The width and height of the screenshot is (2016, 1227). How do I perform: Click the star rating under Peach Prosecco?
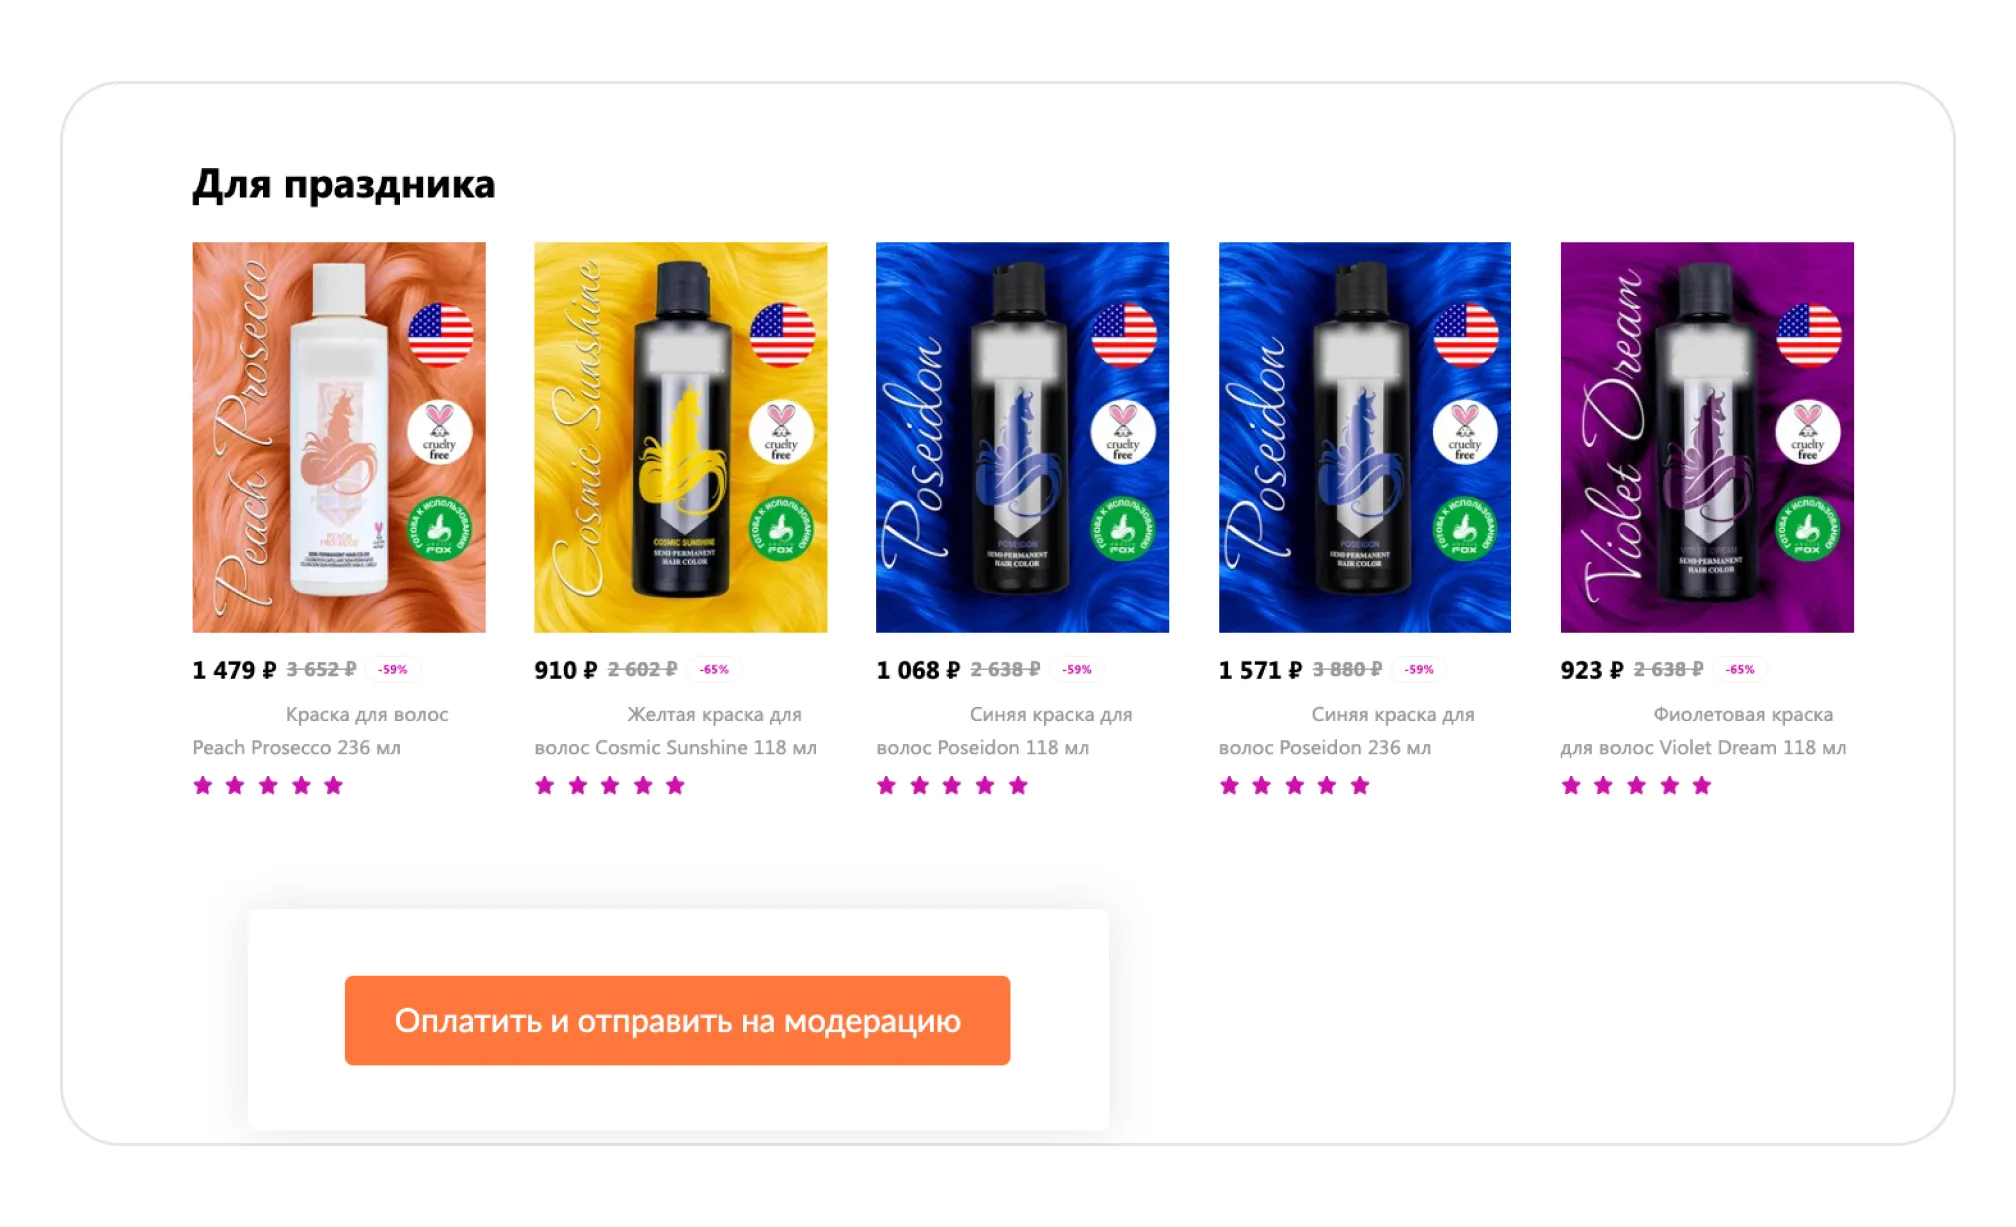(268, 786)
